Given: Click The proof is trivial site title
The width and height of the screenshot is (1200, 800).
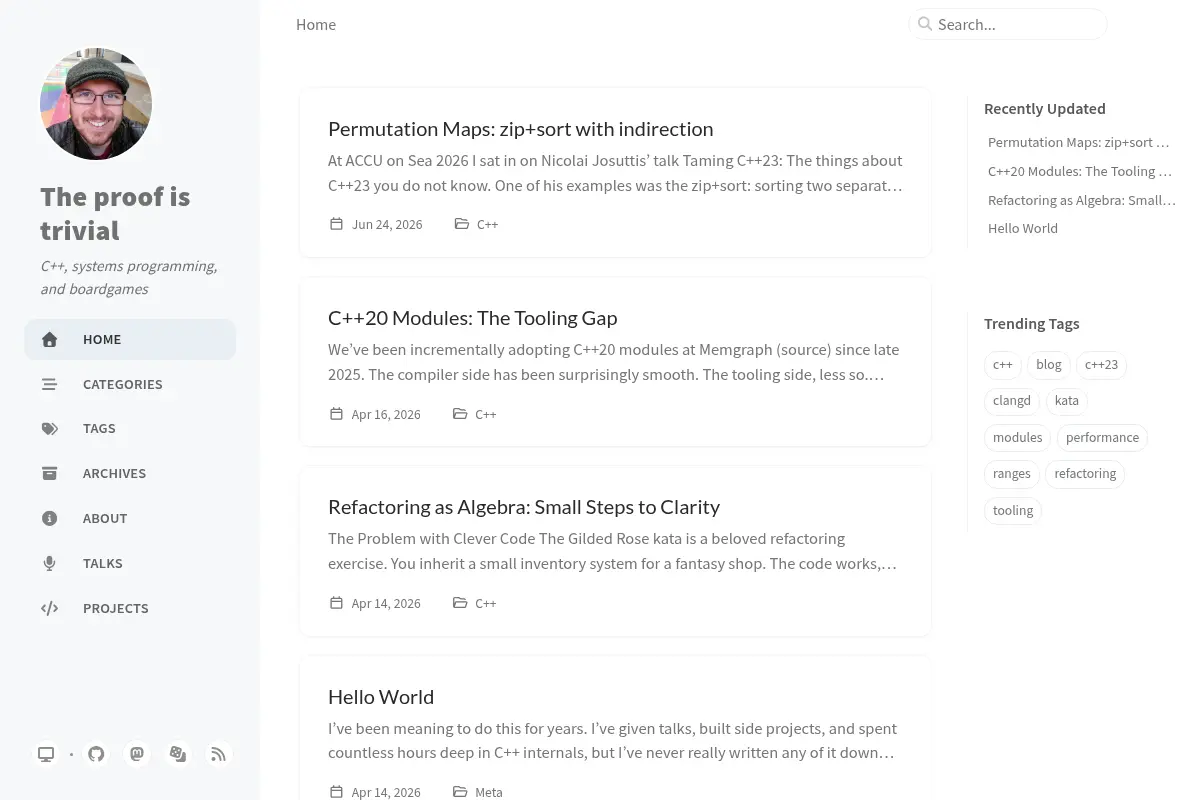Looking at the screenshot, I should click(115, 213).
